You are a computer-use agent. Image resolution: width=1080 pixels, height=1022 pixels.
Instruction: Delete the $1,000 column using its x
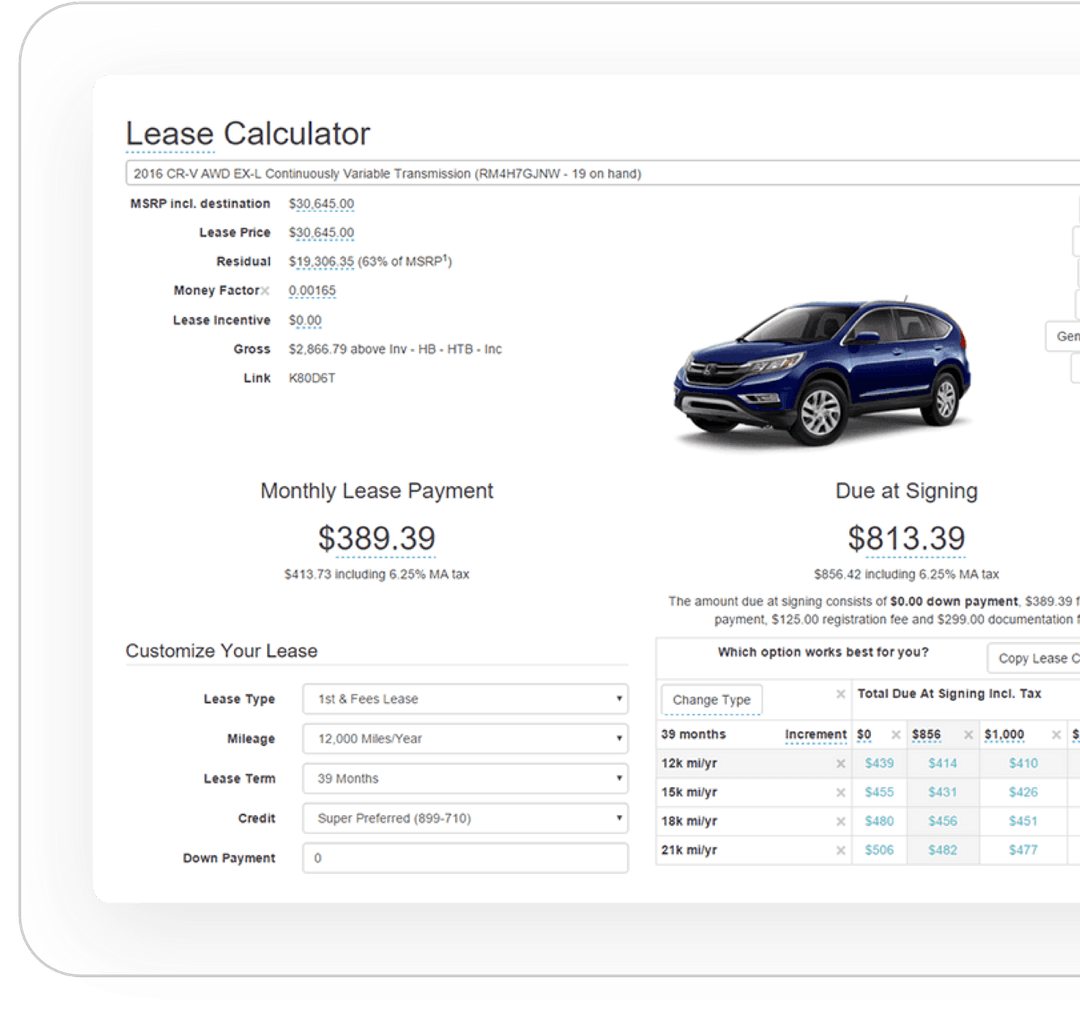tap(1056, 735)
